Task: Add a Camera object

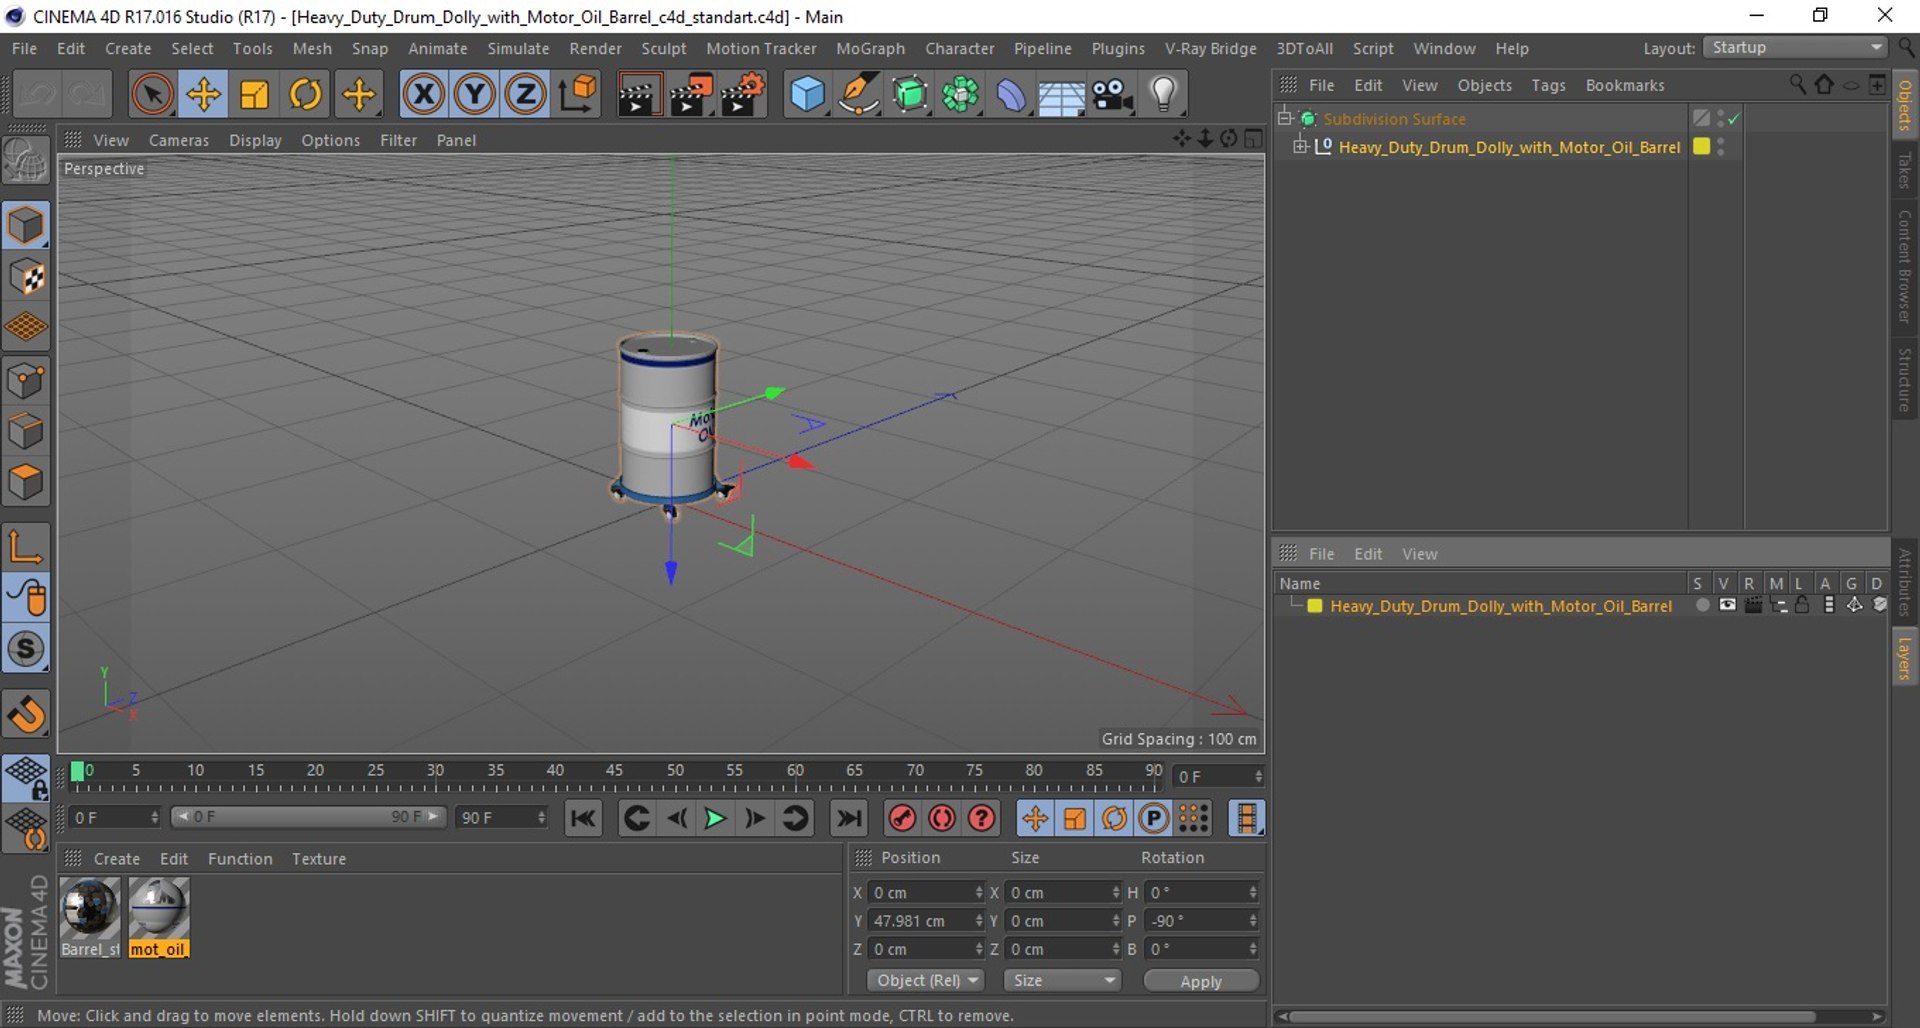Action: coord(1112,95)
